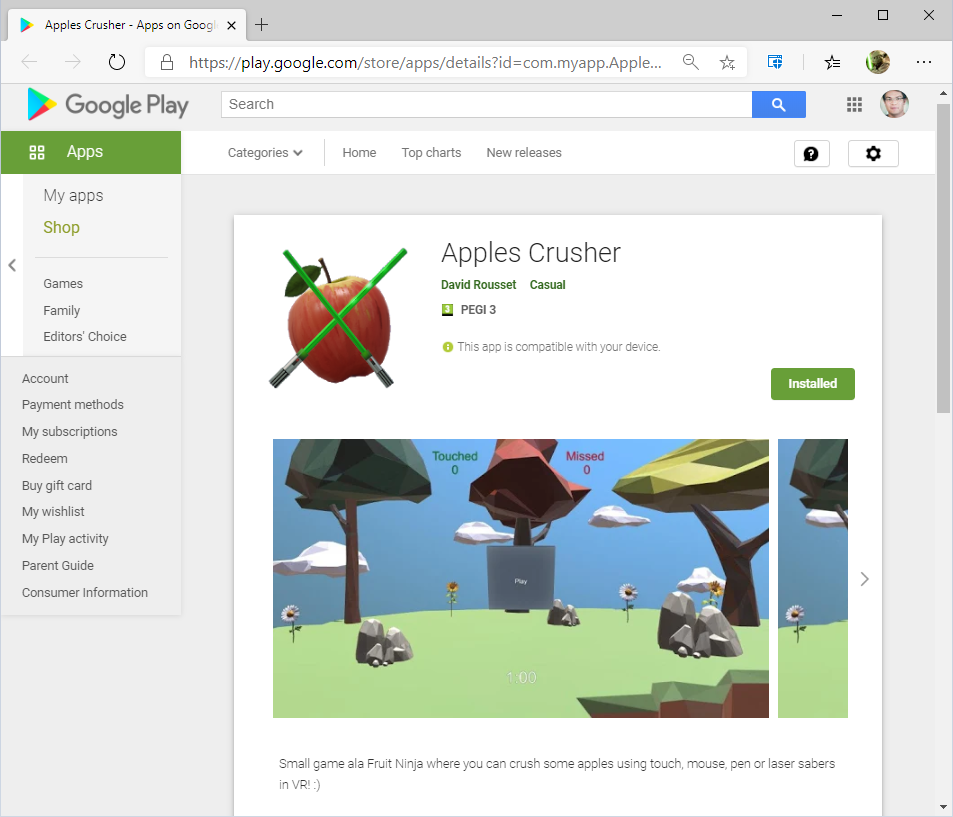Open Consumer Information link

tap(84, 593)
